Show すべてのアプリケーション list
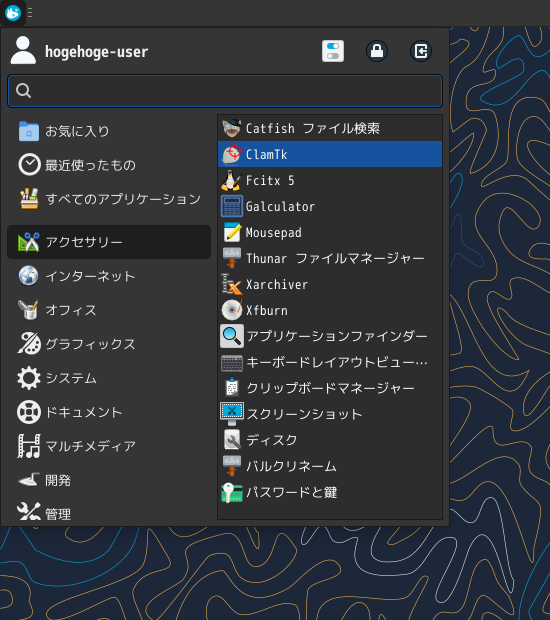 pyautogui.click(x=109, y=199)
